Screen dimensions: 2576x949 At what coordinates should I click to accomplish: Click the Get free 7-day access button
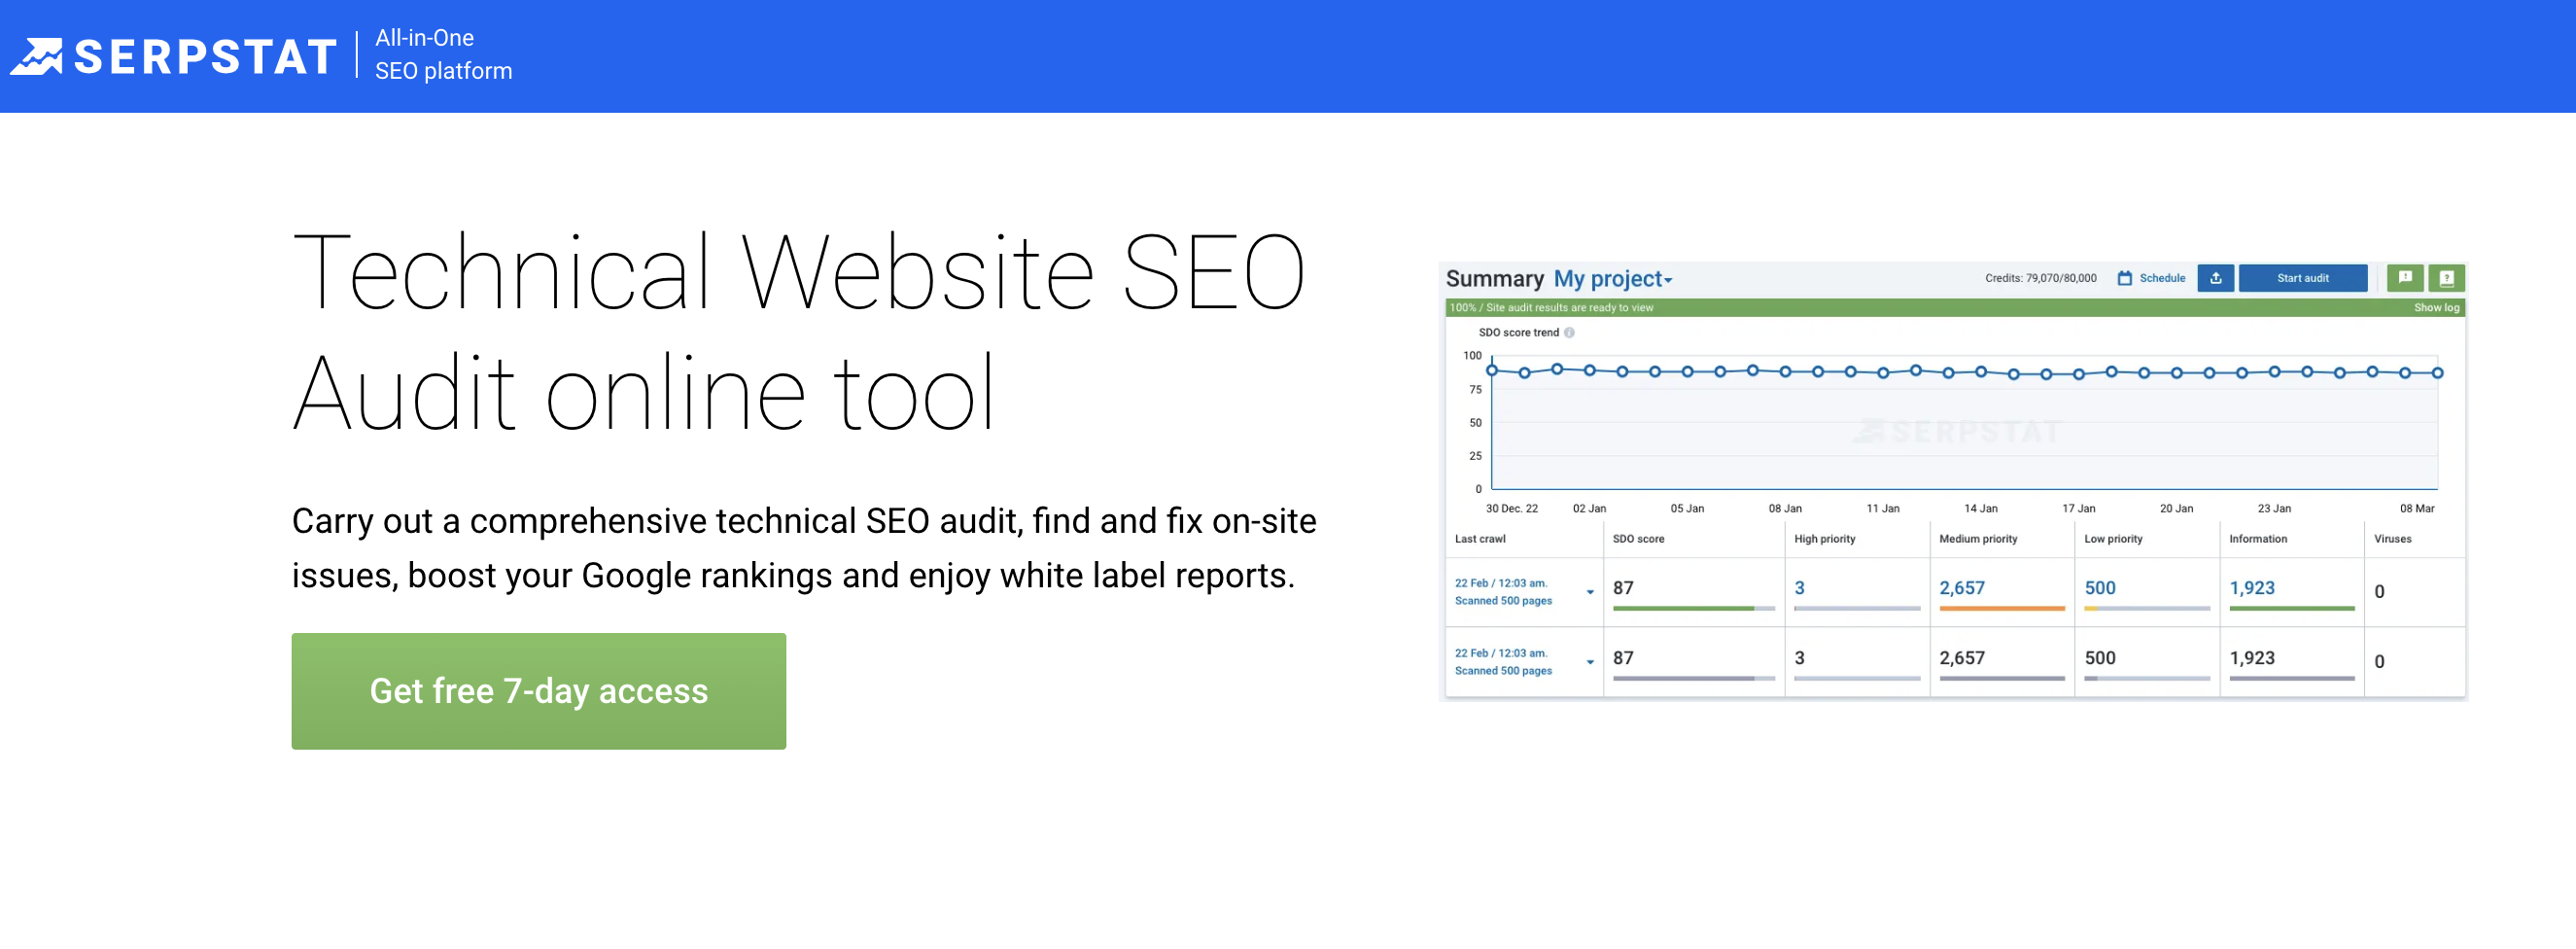tap(538, 691)
